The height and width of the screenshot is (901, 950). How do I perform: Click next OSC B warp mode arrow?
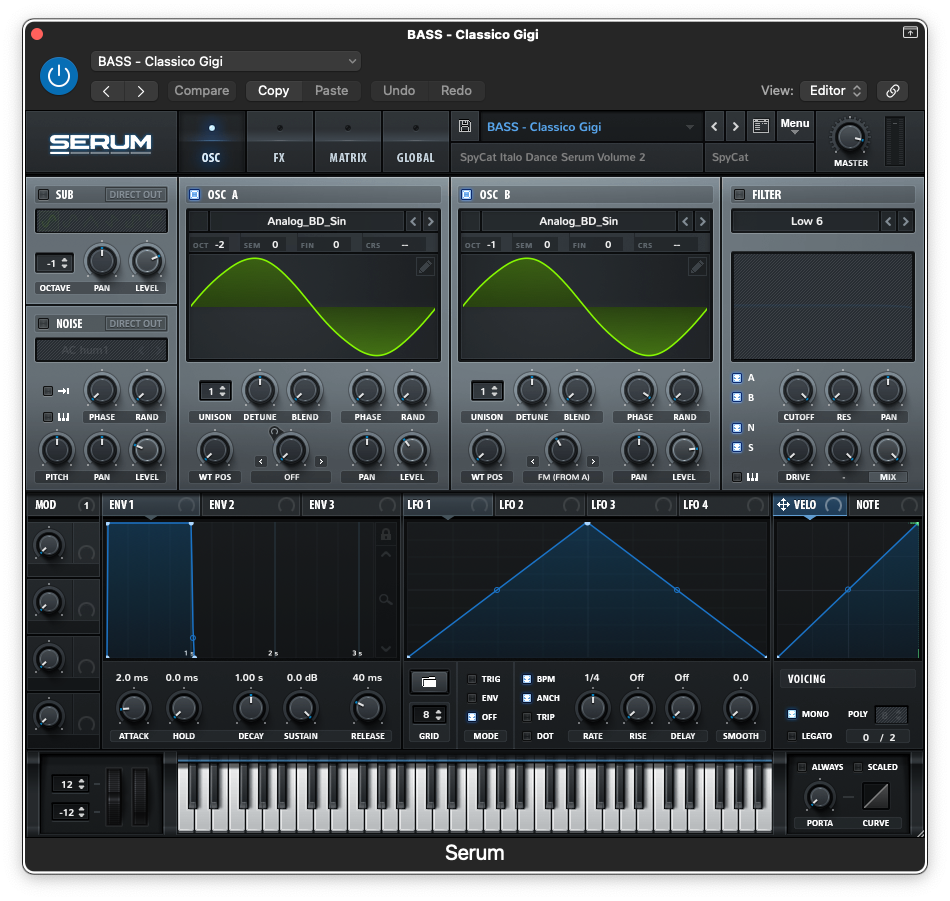tap(593, 462)
